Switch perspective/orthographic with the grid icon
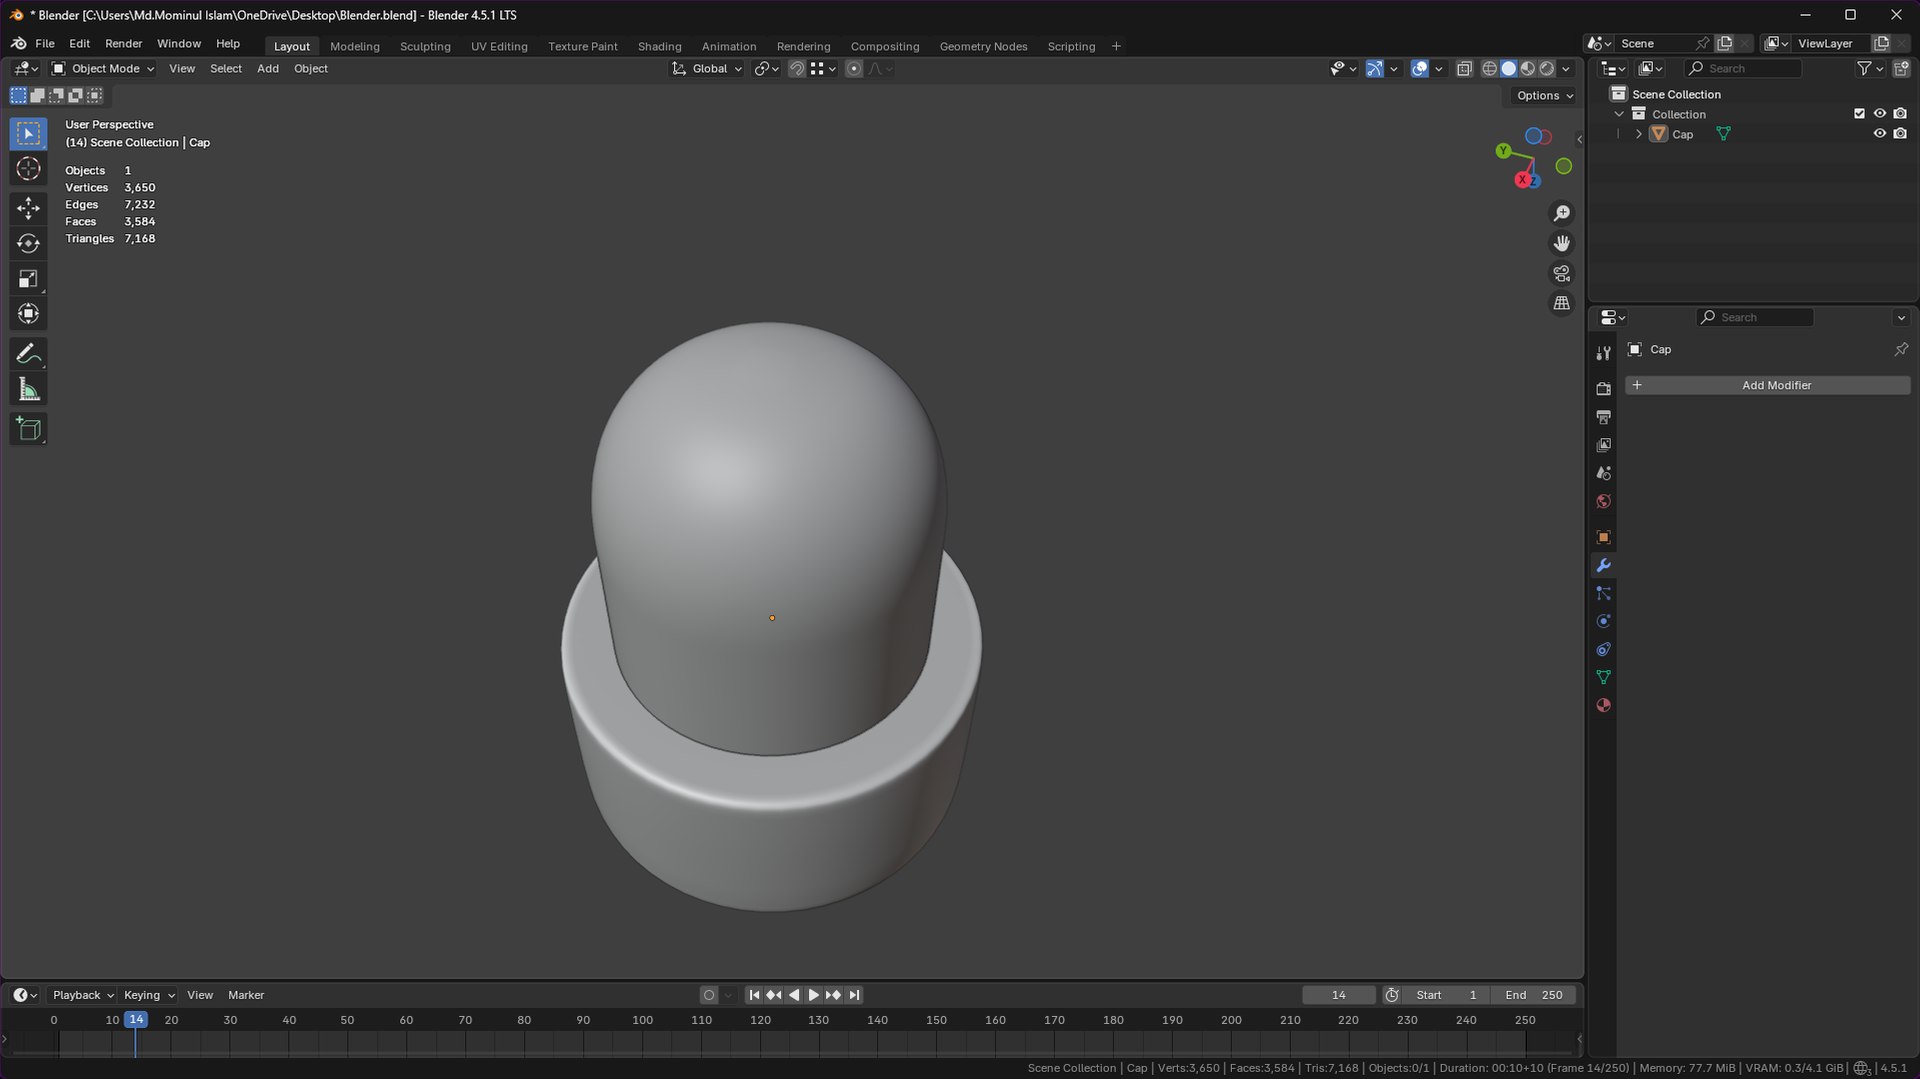Viewport: 1920px width, 1079px height. click(x=1561, y=303)
